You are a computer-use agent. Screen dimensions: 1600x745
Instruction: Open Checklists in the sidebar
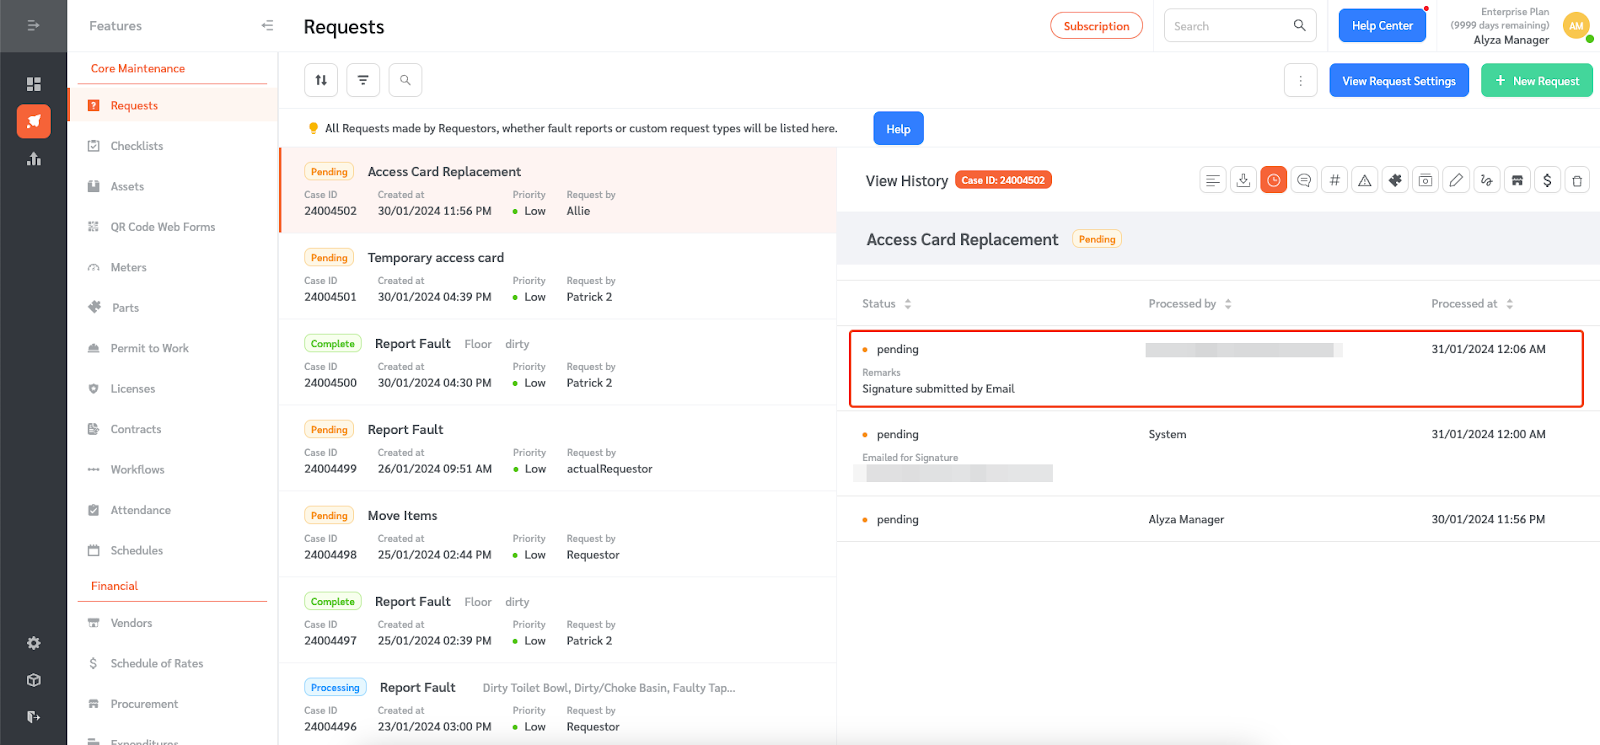[x=137, y=146]
